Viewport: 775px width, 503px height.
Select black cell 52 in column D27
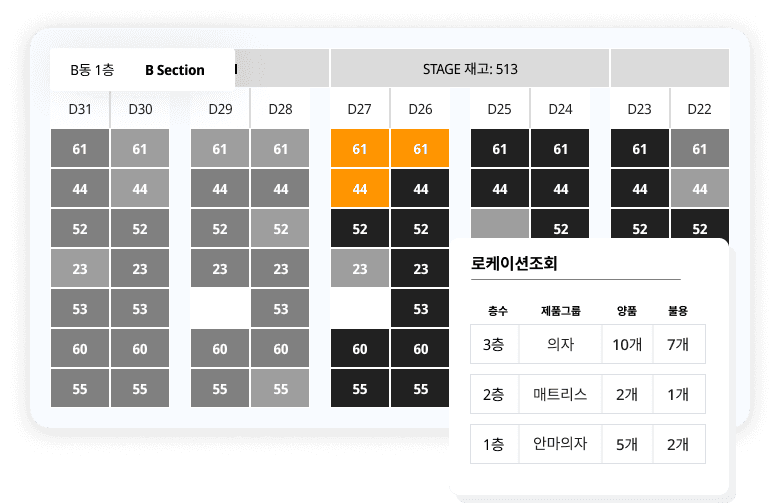pos(360,228)
